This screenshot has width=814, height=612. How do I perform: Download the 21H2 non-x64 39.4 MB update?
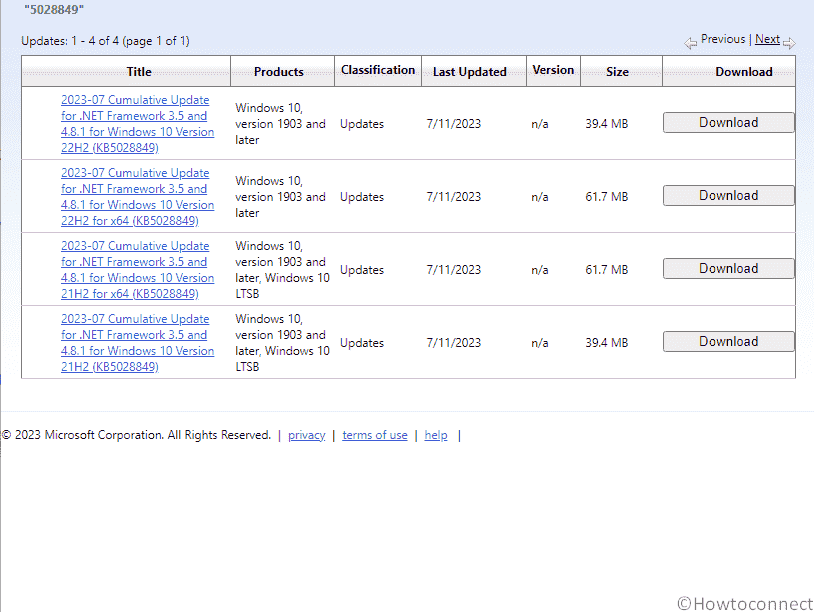[x=728, y=342]
